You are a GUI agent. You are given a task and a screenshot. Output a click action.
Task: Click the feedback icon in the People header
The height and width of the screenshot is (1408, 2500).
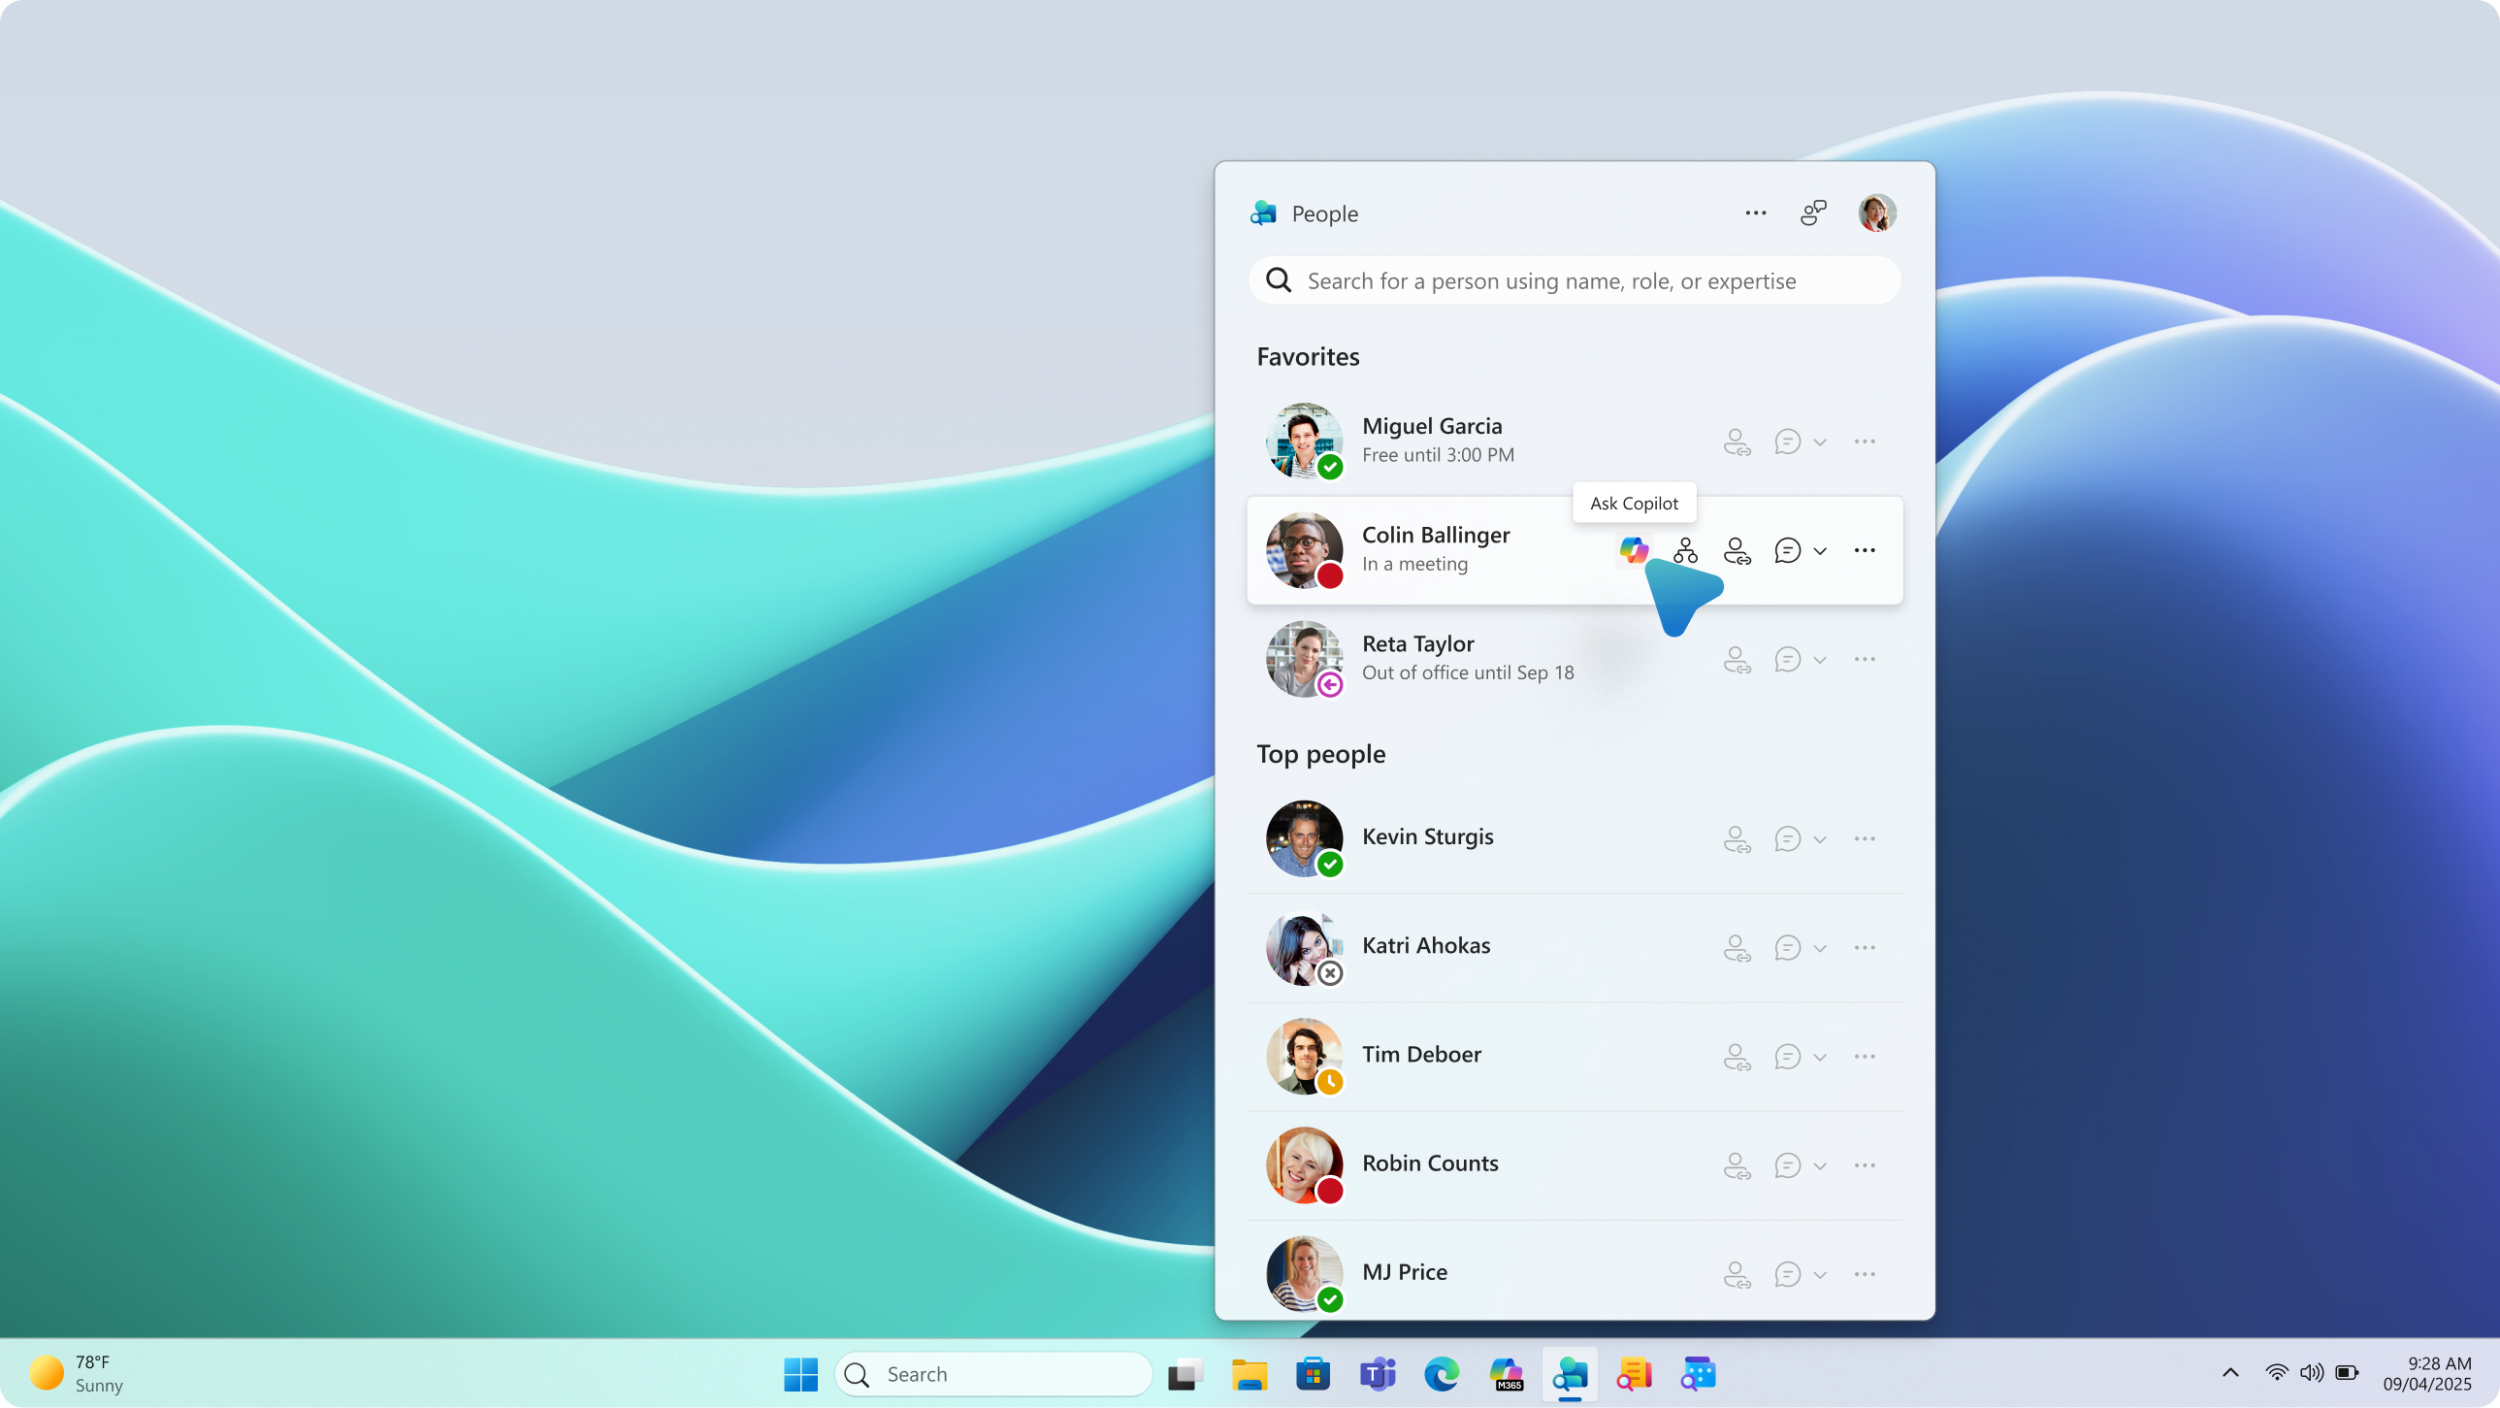click(1812, 212)
